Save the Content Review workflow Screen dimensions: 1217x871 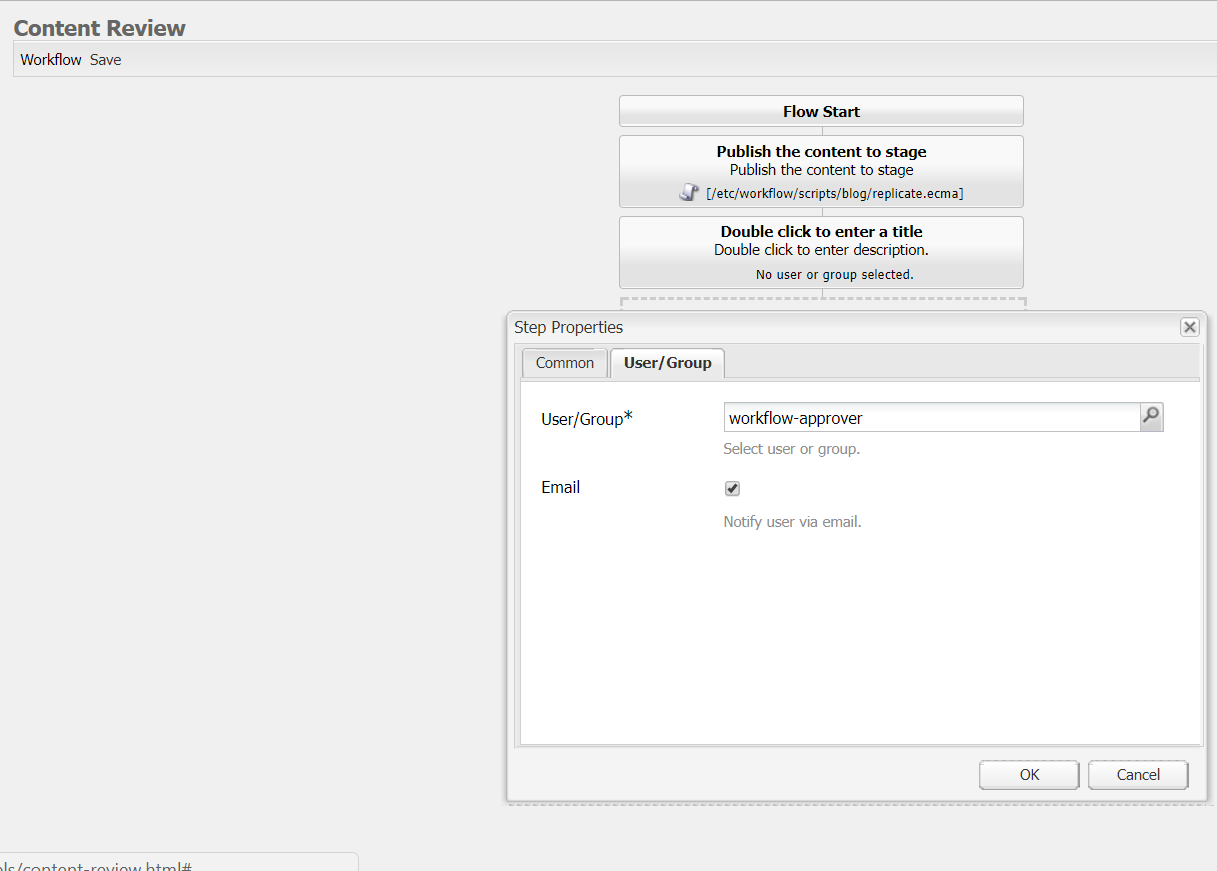pos(105,59)
